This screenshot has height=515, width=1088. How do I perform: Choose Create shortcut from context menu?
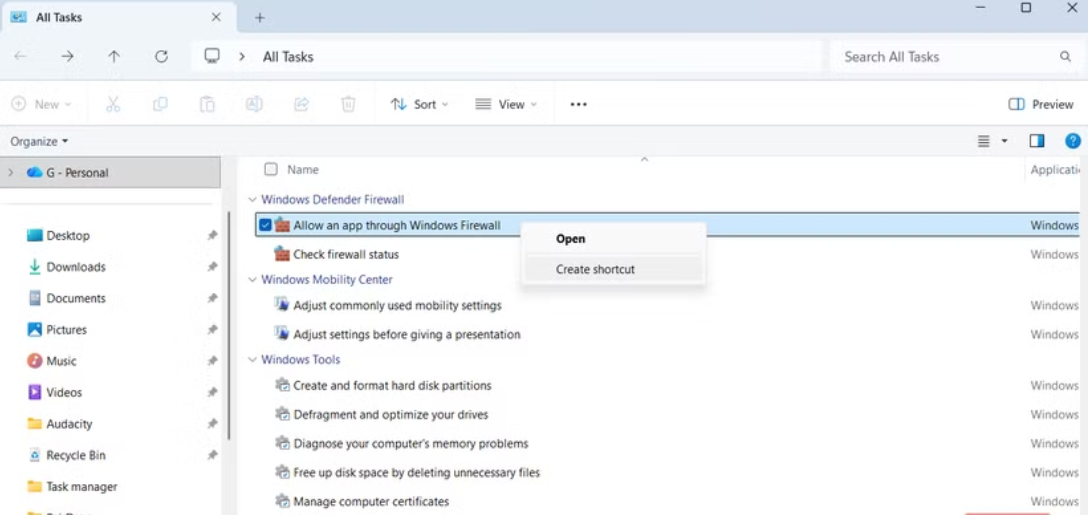[x=595, y=269]
